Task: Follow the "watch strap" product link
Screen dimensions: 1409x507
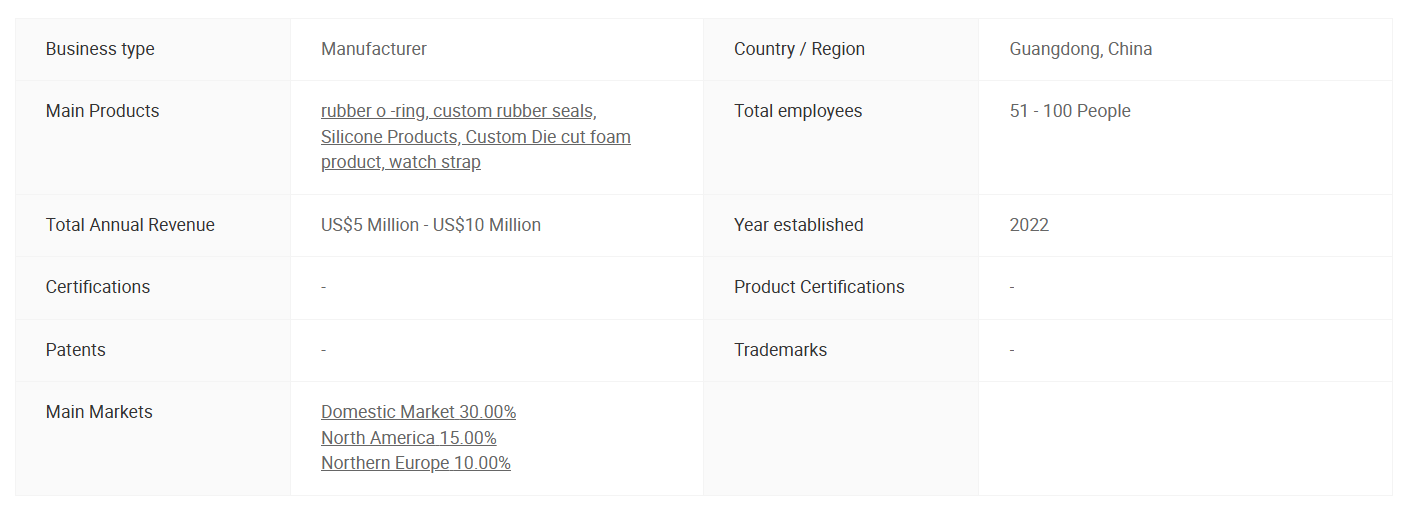Action: pyautogui.click(x=435, y=162)
